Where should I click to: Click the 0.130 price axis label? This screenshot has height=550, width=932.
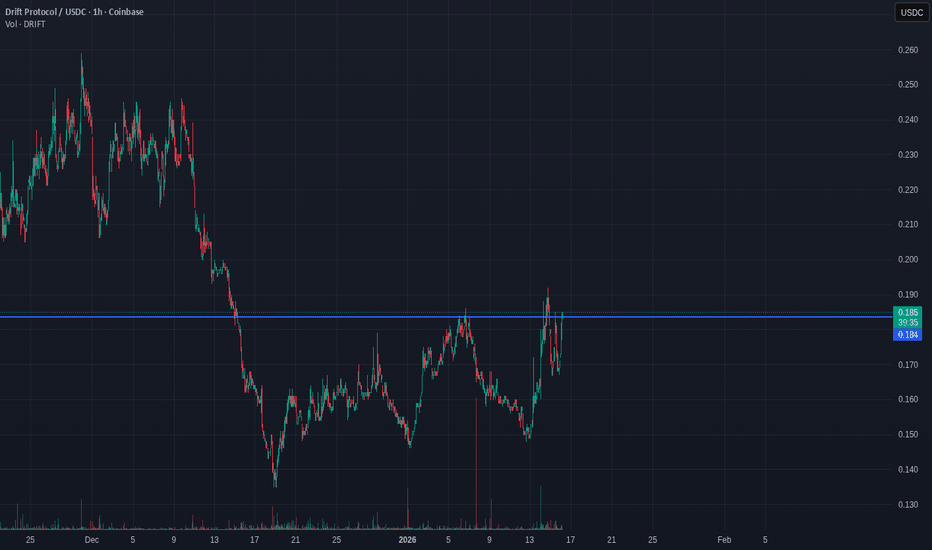coord(908,505)
